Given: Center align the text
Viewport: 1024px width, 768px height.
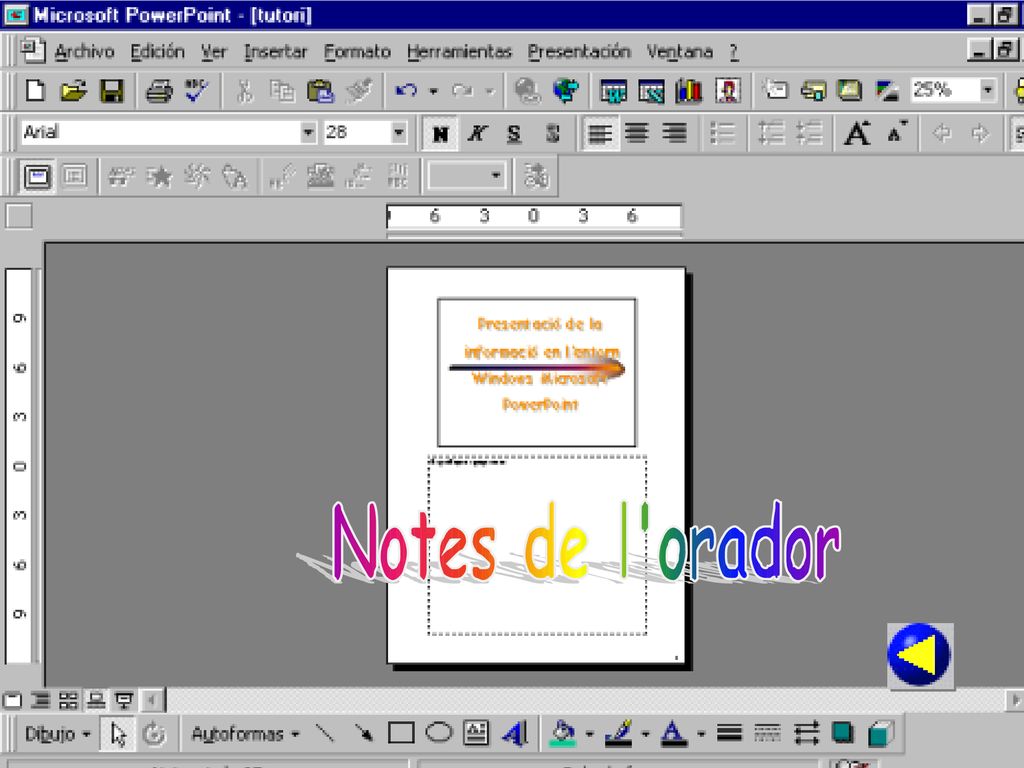Looking at the screenshot, I should coord(637,134).
